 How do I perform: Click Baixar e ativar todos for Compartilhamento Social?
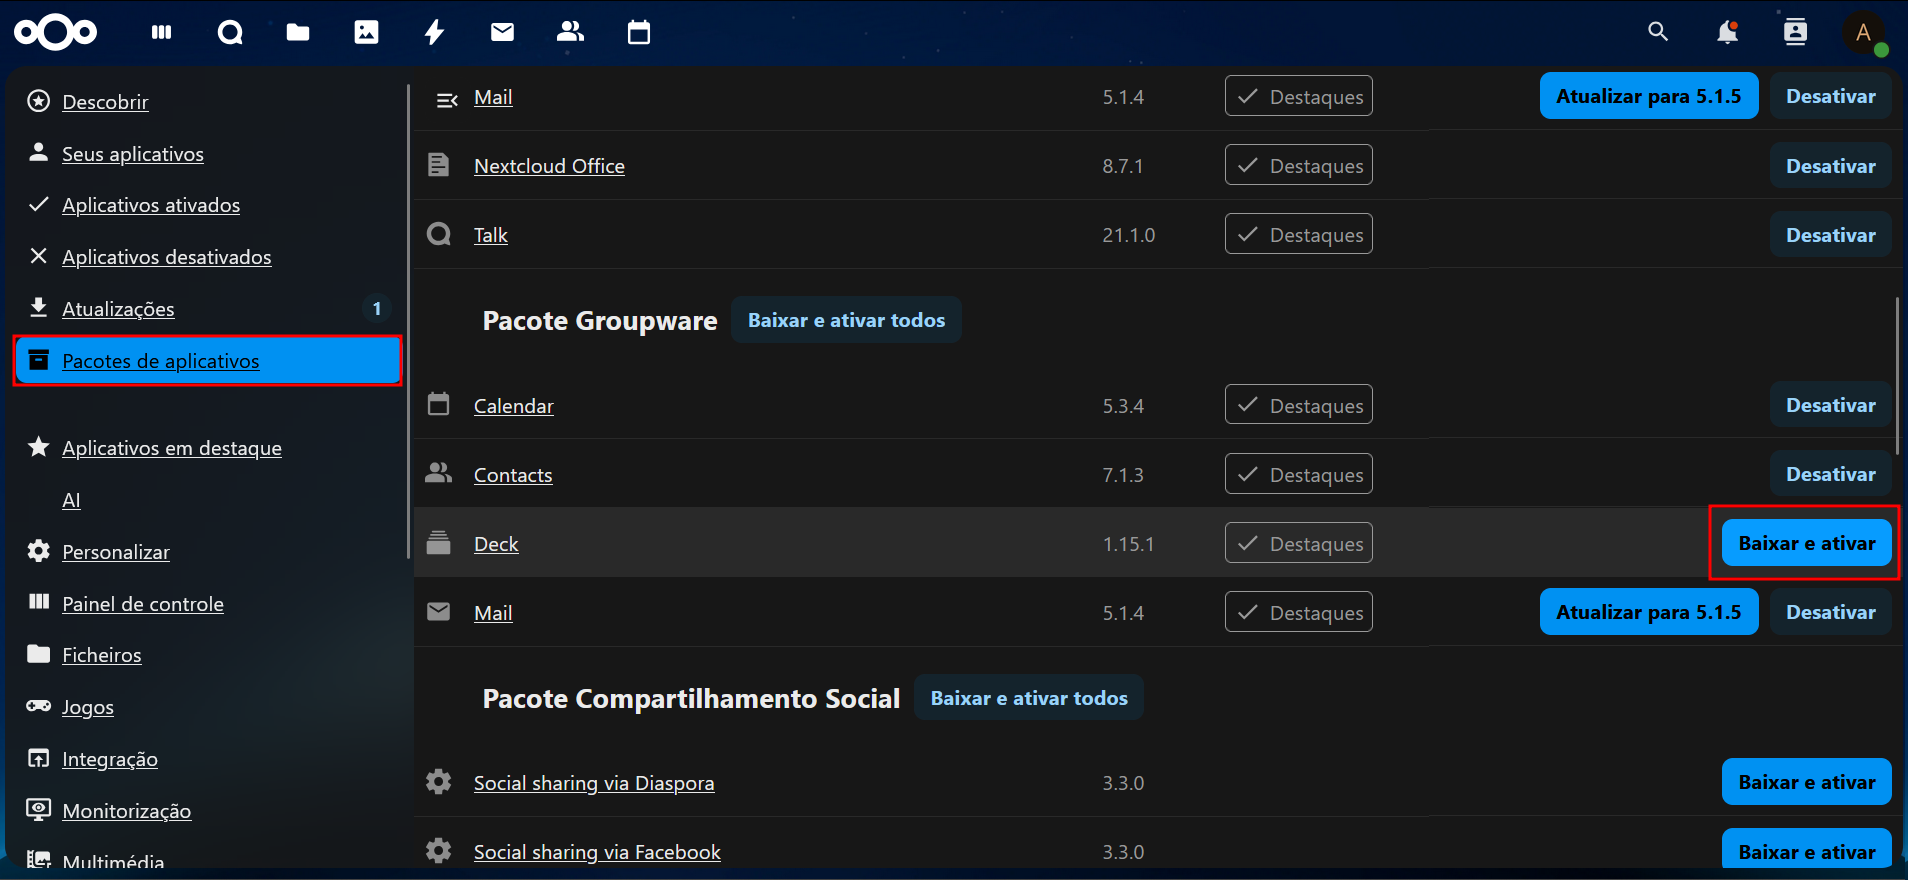[1029, 698]
